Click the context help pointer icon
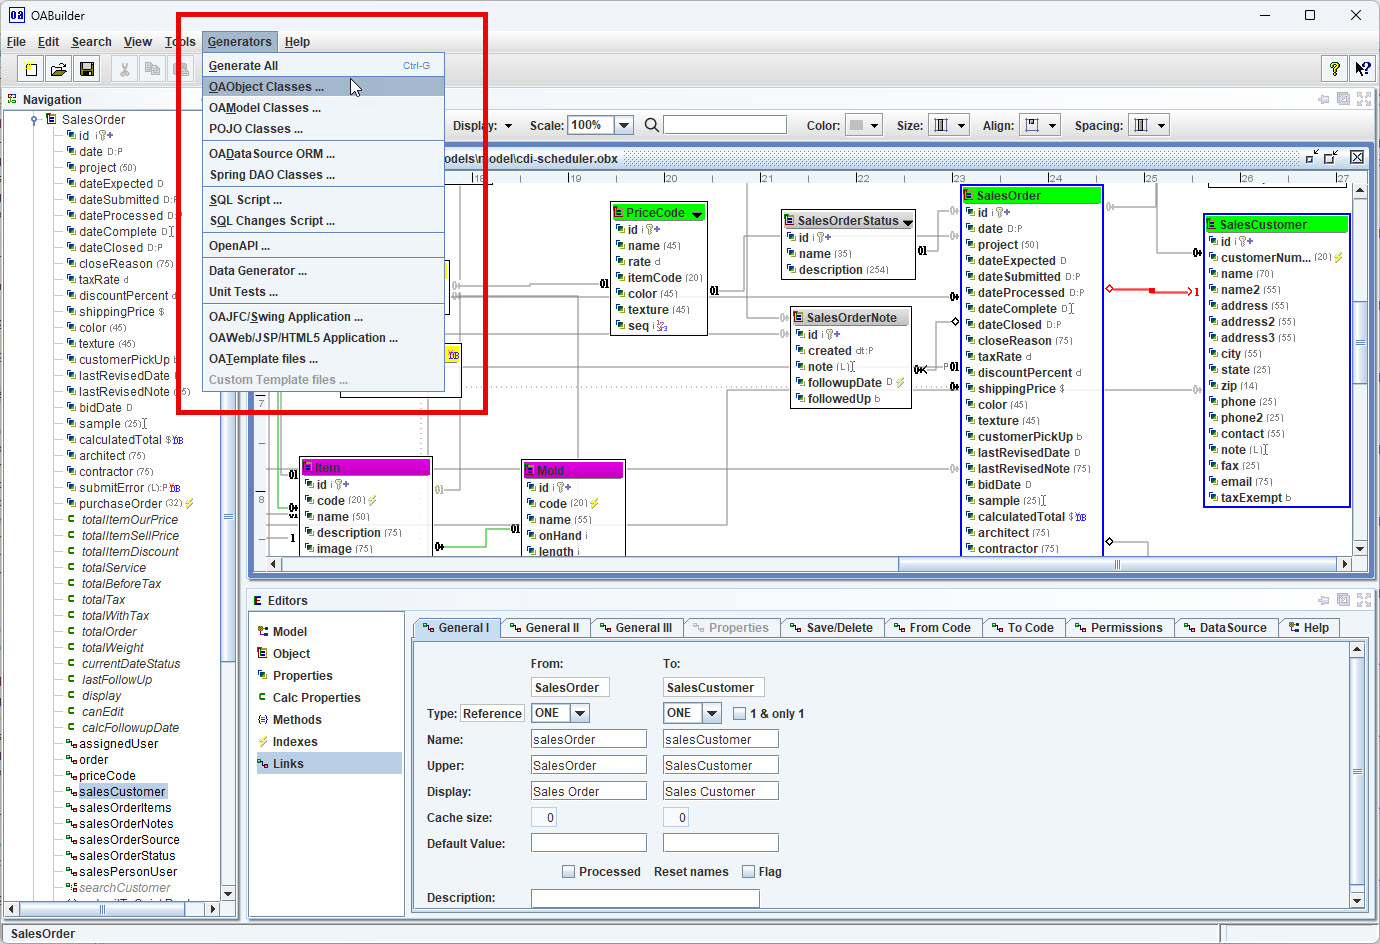This screenshot has width=1380, height=944. click(1362, 68)
